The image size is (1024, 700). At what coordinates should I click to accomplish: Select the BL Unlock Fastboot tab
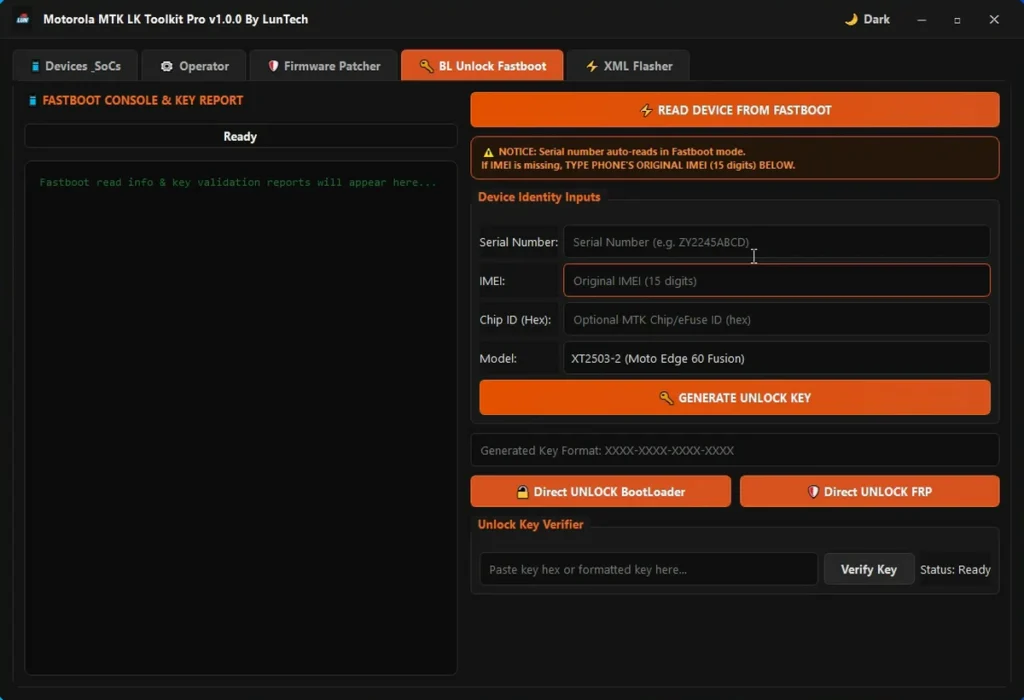[x=482, y=65]
